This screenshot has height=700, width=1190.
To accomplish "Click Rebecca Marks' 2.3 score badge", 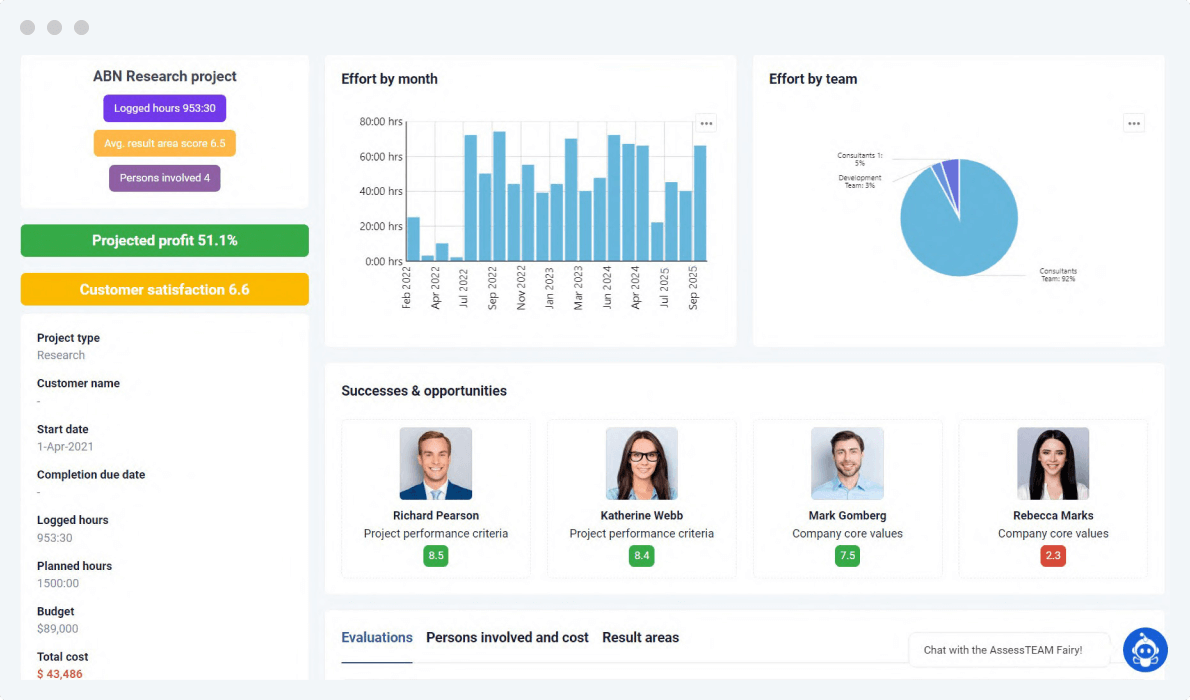I will tap(1052, 555).
